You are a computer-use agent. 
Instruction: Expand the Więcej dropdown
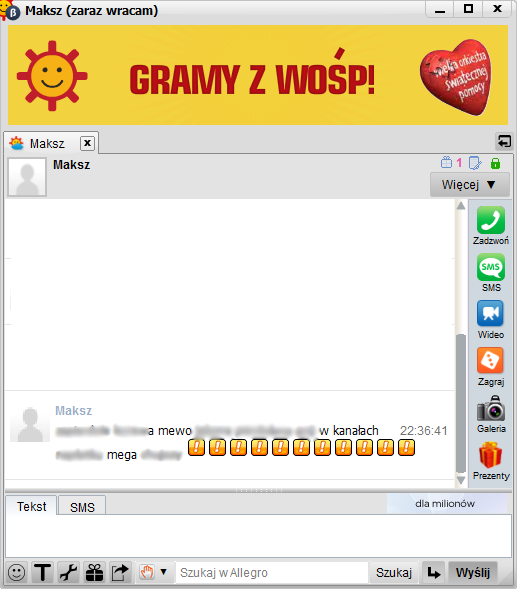470,185
